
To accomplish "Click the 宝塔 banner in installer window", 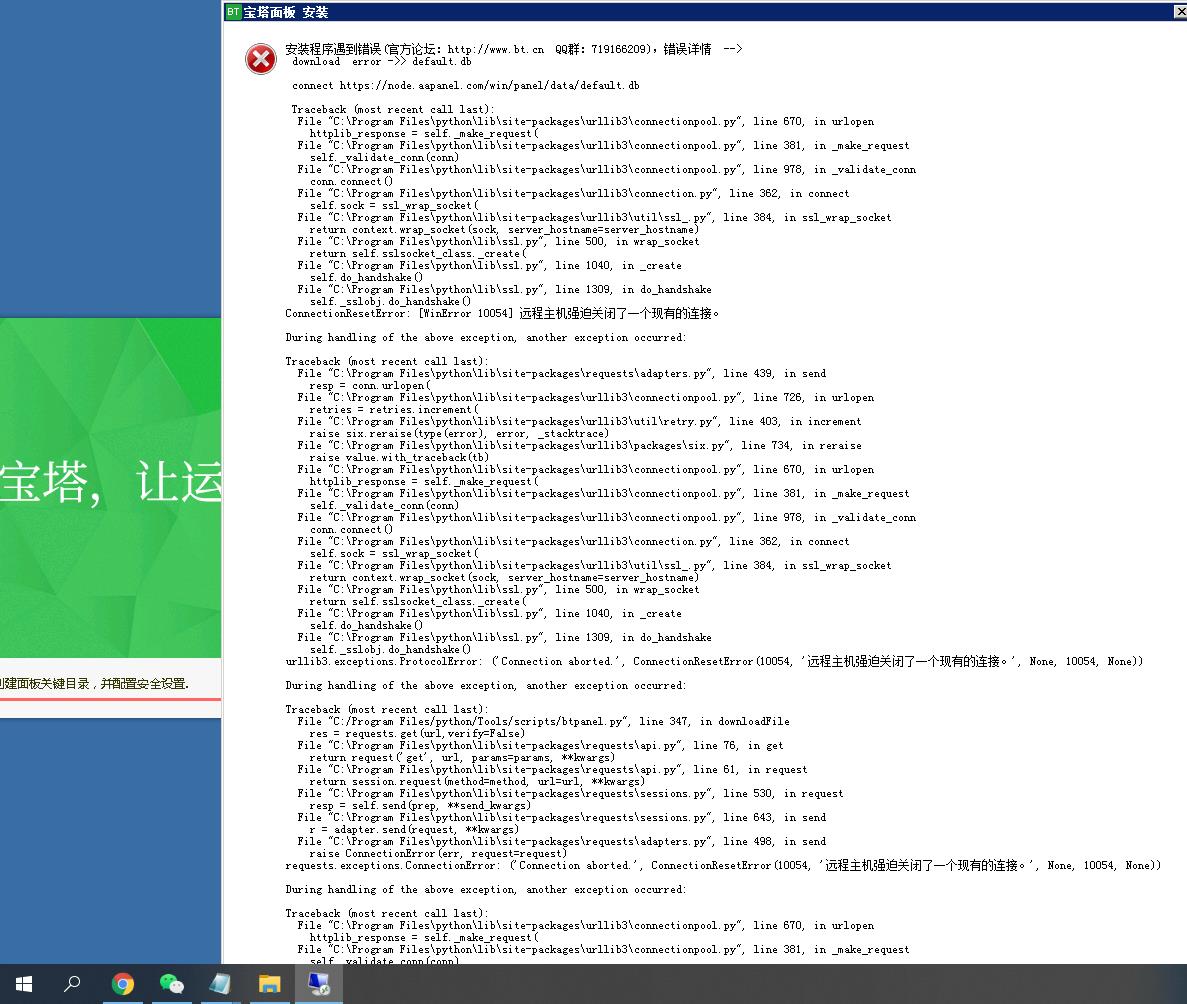I will click(x=111, y=487).
